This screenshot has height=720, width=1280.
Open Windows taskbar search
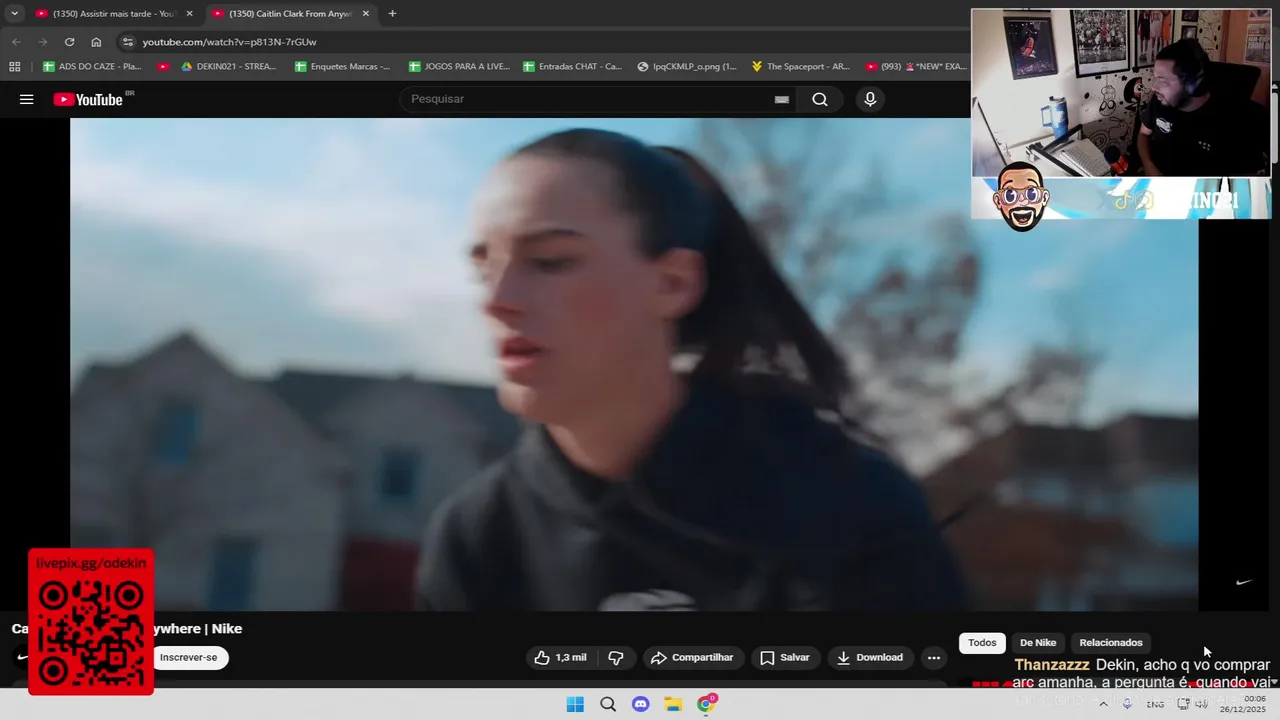tap(608, 704)
